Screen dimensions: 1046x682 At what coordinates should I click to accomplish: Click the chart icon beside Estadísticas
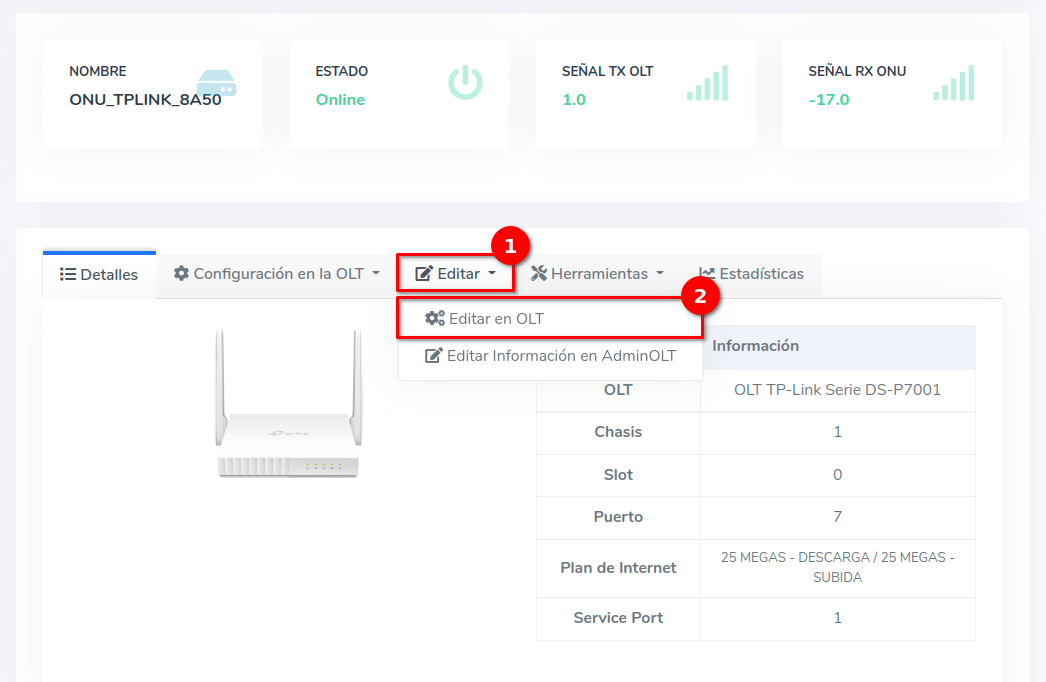click(707, 273)
